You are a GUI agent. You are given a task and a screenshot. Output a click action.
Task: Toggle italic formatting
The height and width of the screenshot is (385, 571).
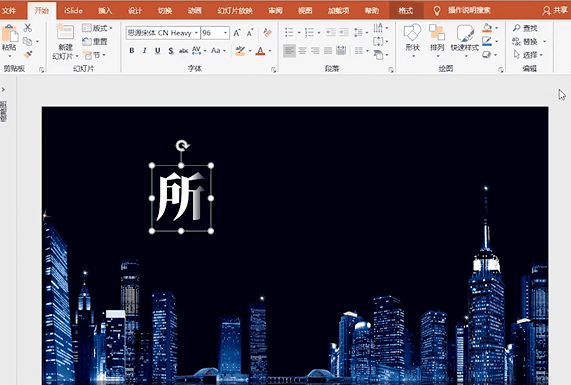[x=145, y=51]
